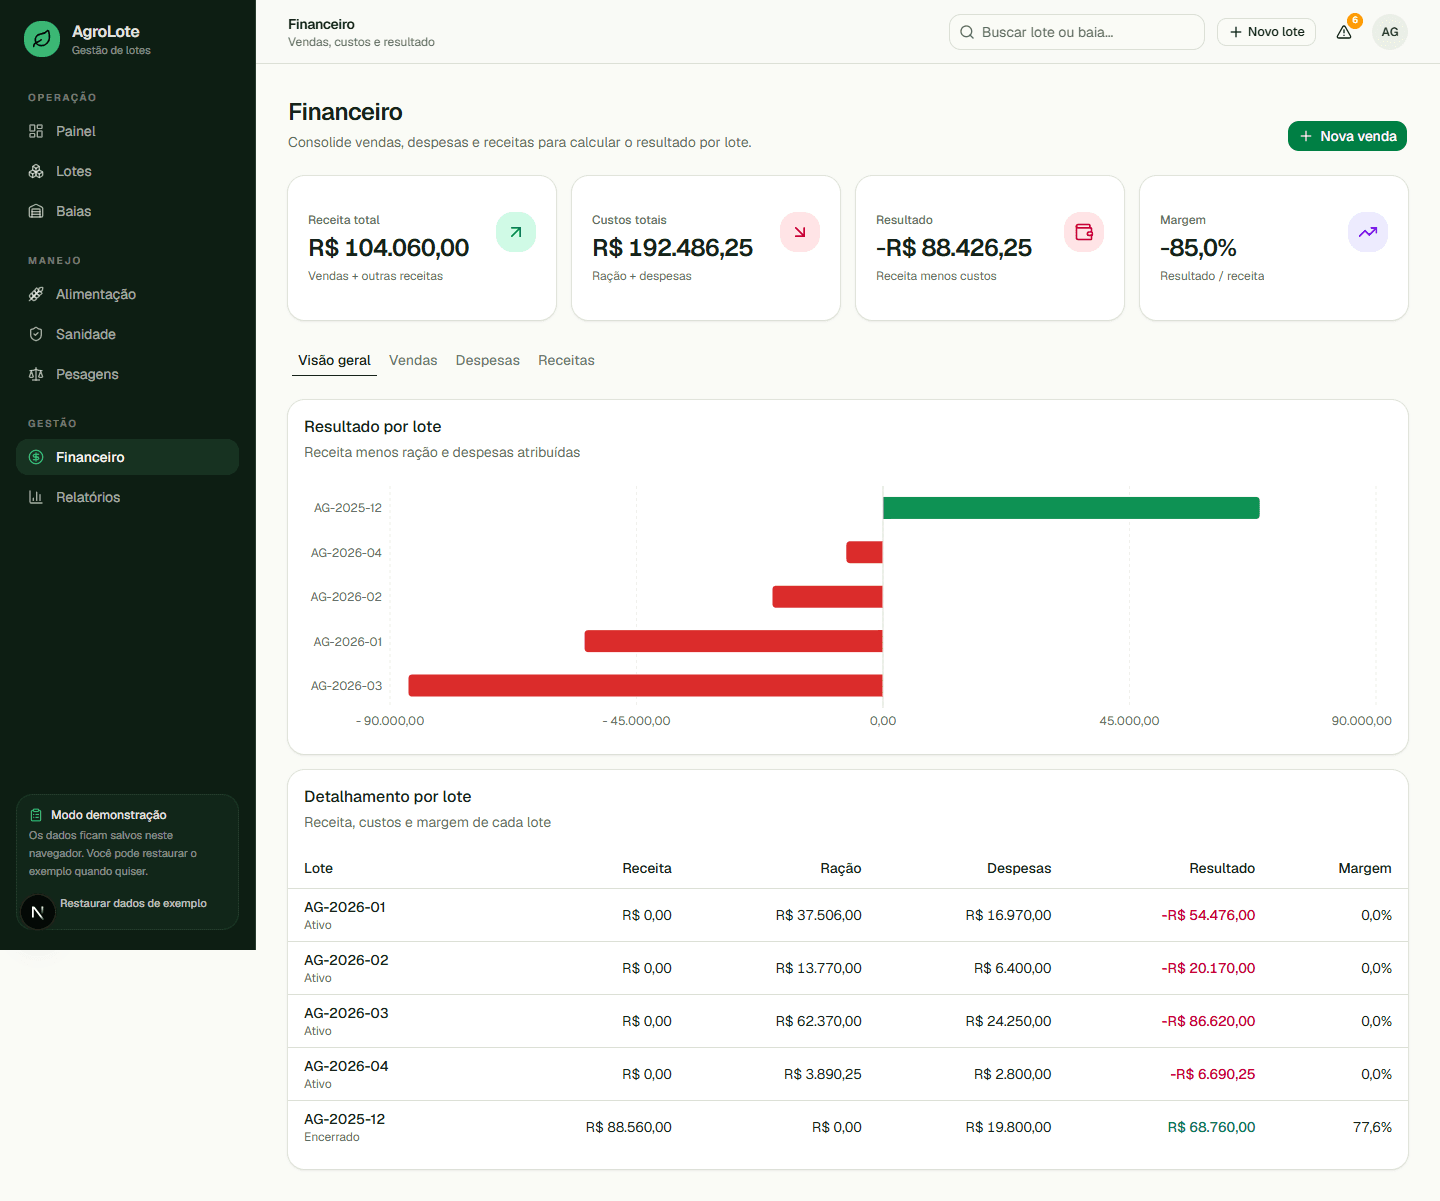
Task: Click the Financeiro dollar icon
Action: 36,457
